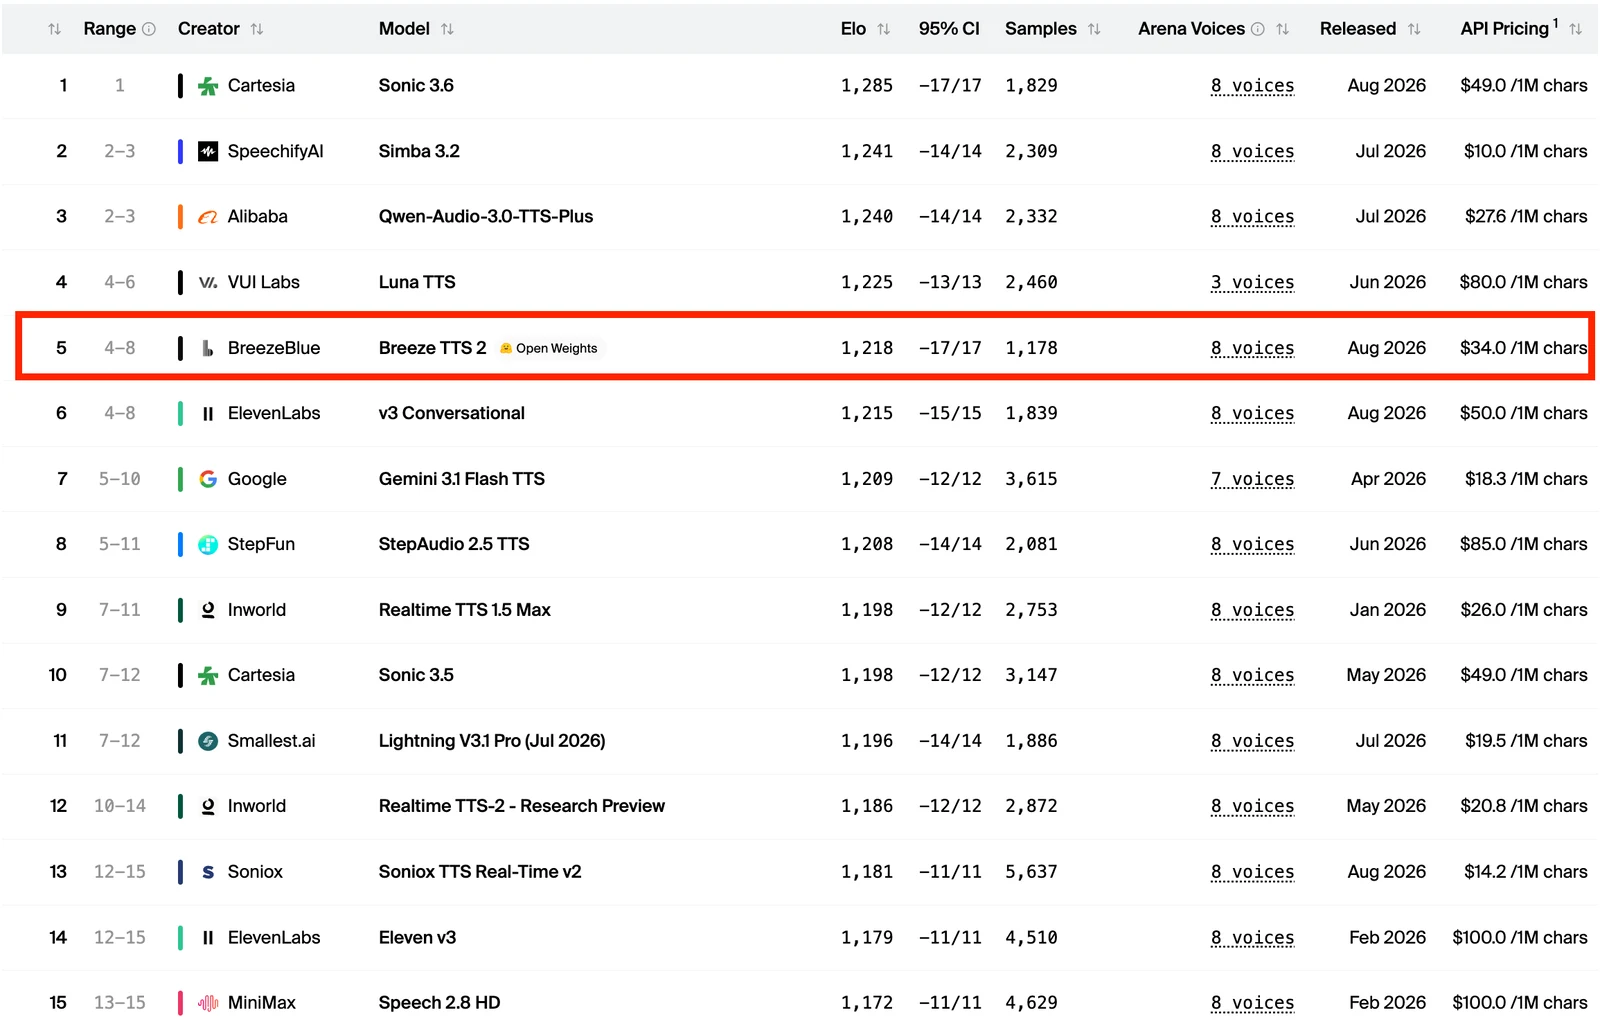Click the Range column header label
Screen dimensions: 1600x1035
[109, 29]
